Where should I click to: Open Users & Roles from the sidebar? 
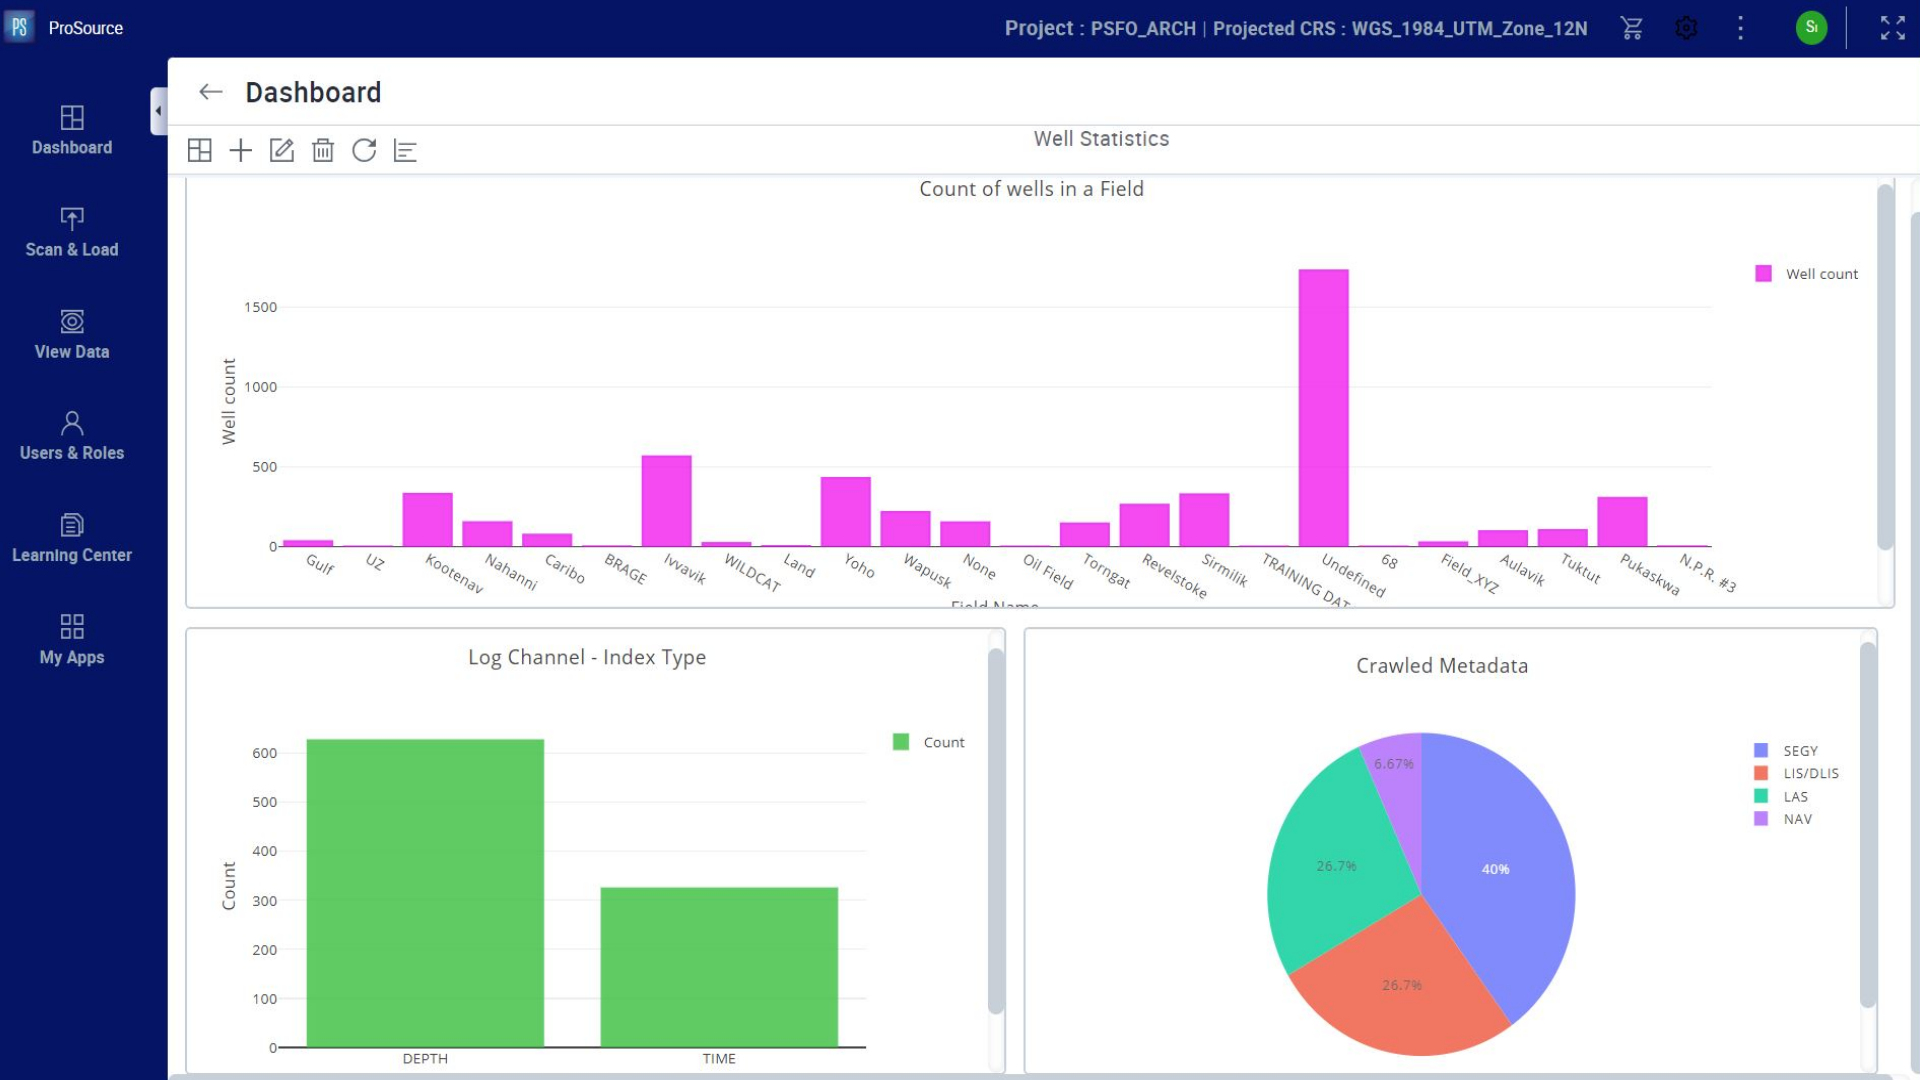point(71,436)
